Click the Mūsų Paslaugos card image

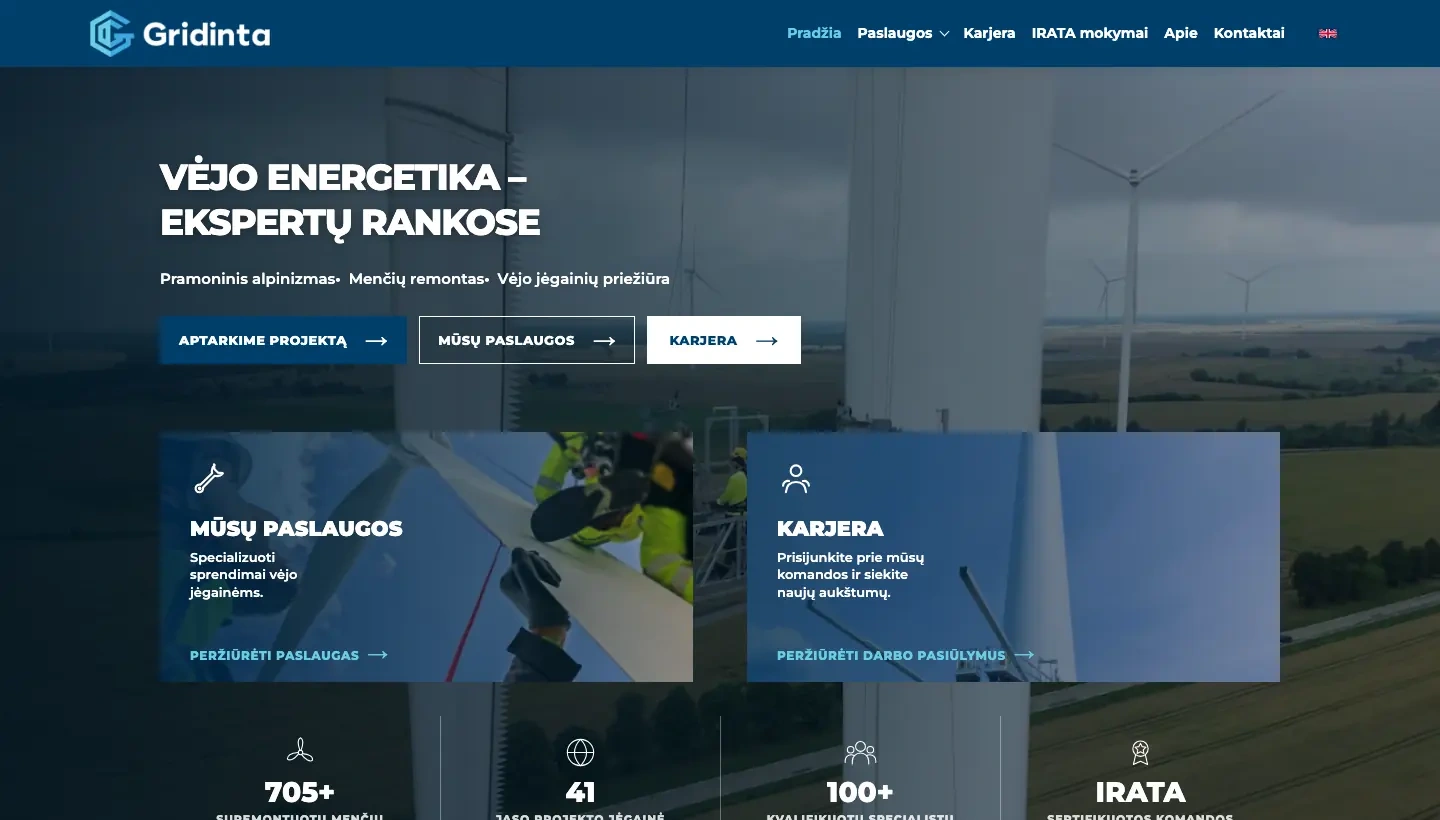426,557
